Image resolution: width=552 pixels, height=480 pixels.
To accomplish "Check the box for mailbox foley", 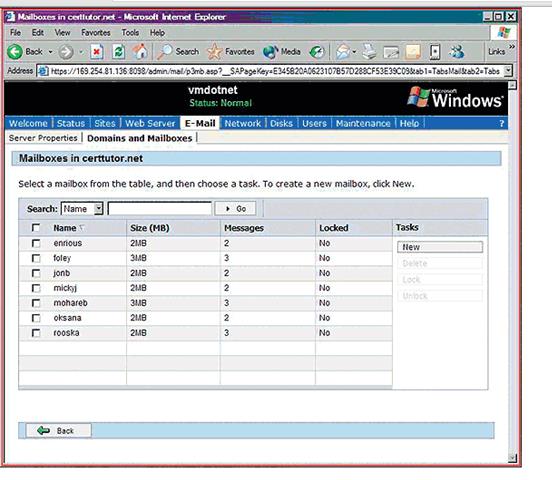I will coord(36,258).
